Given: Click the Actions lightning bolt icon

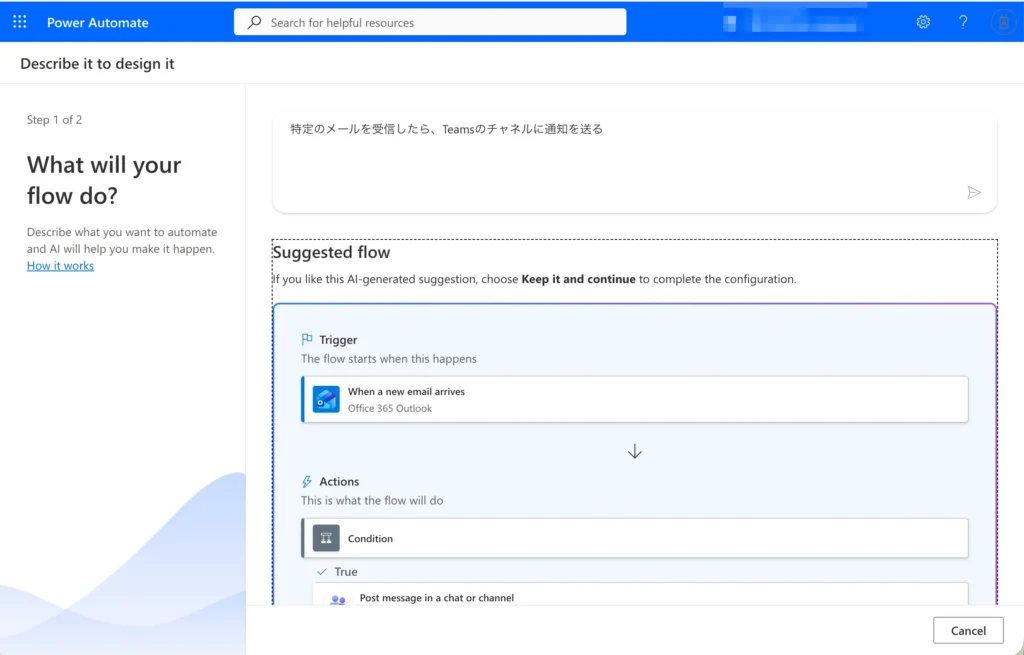Looking at the screenshot, I should click(x=307, y=481).
